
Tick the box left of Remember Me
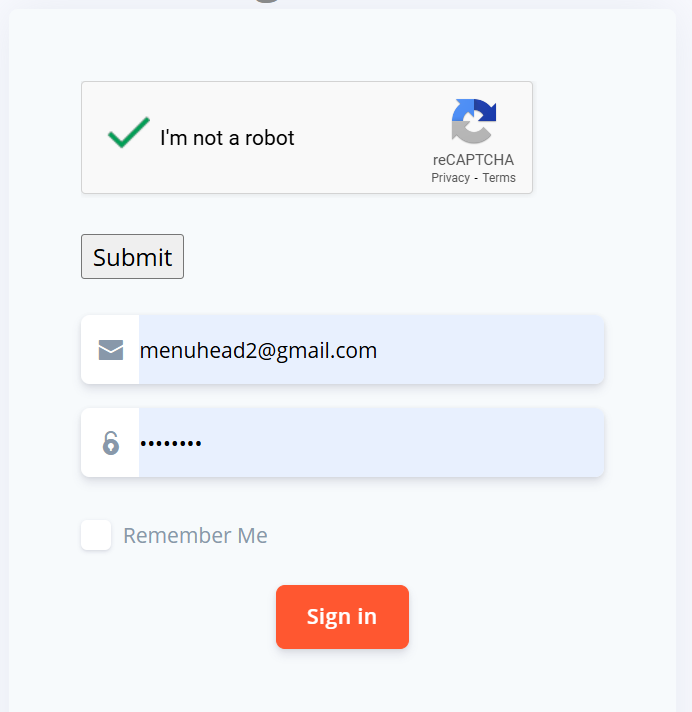(x=96, y=535)
